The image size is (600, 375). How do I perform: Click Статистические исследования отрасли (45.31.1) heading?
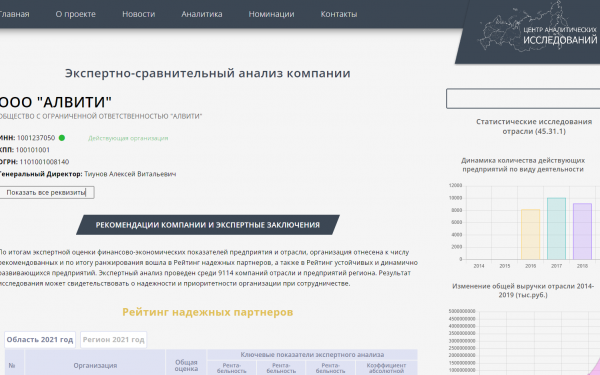[x=534, y=126]
